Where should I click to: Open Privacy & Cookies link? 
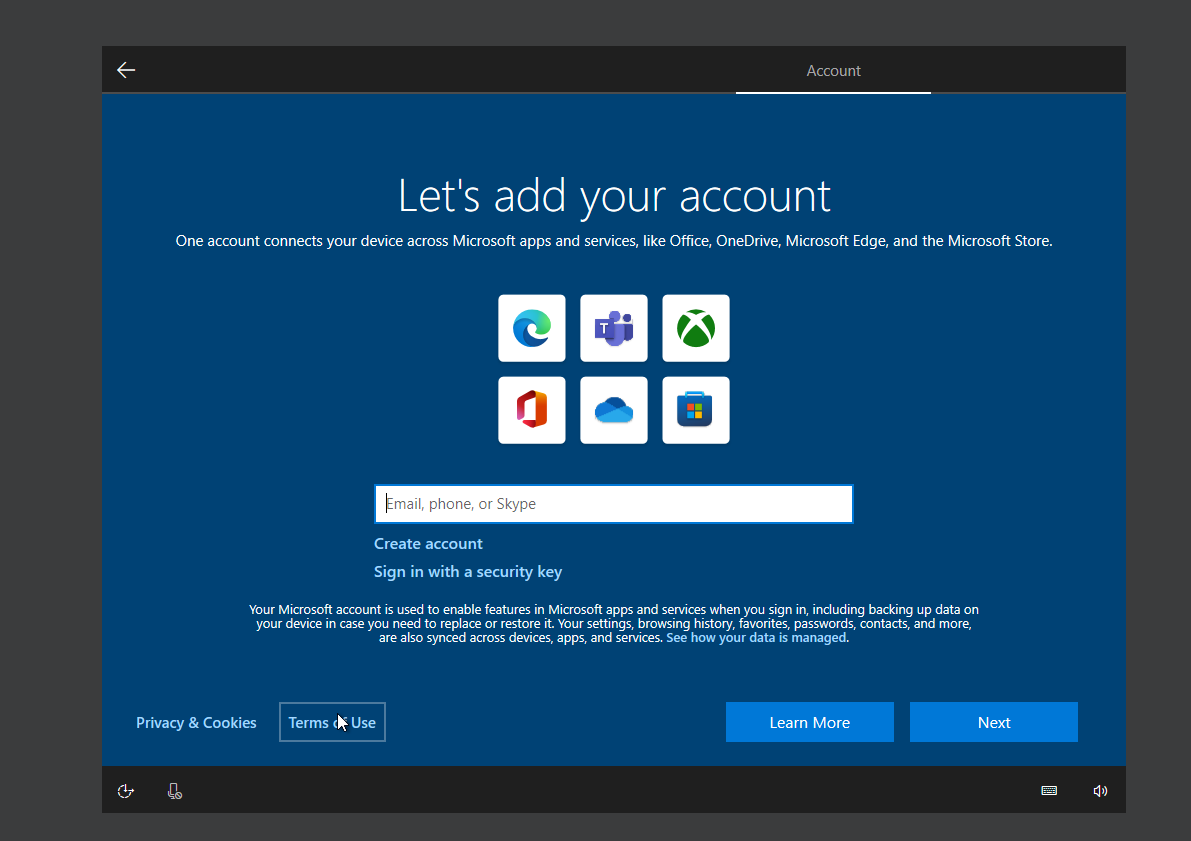coord(196,722)
